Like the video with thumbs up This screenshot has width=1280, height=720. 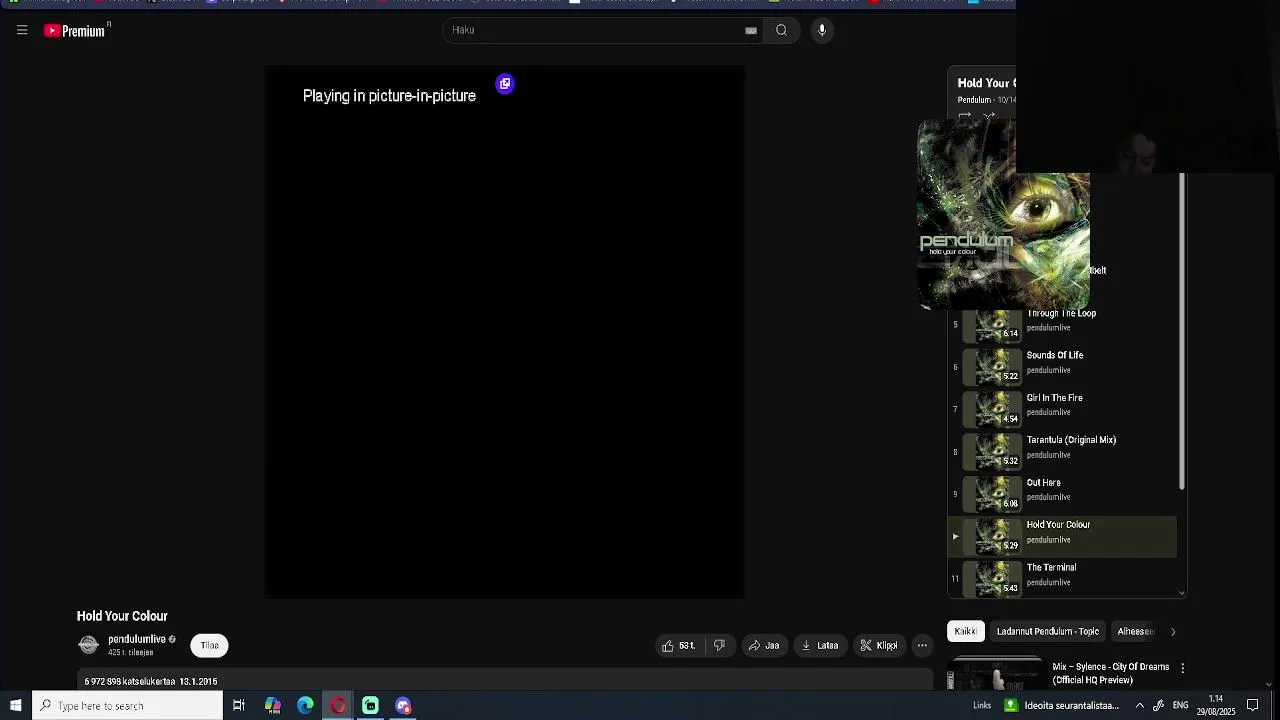click(680, 646)
